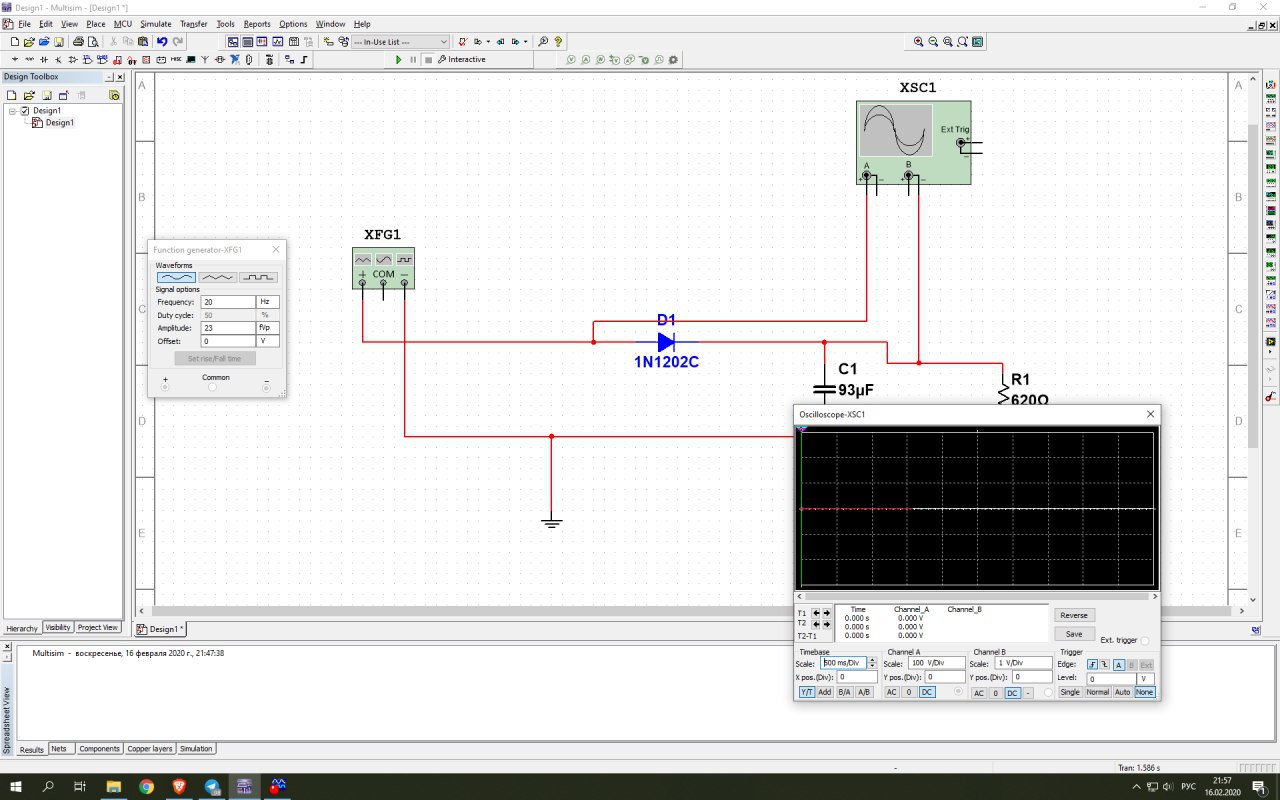This screenshot has height=800, width=1280.
Task: Switch to Visibility tab
Action: (58, 627)
